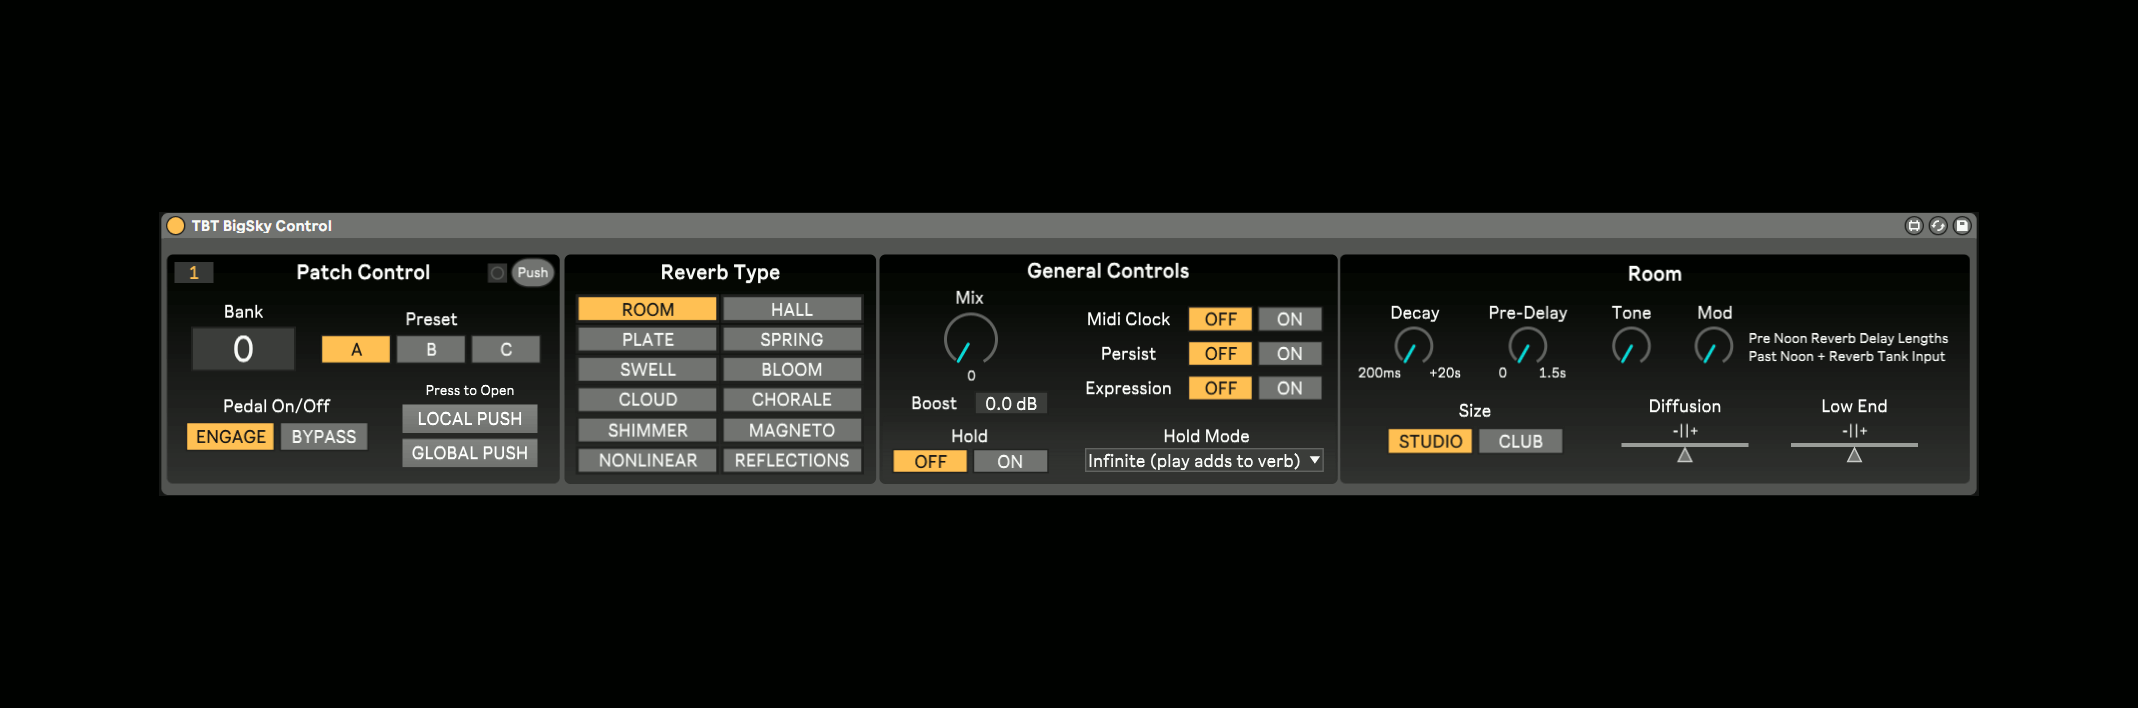Select the SPRING reverb type

[792, 340]
